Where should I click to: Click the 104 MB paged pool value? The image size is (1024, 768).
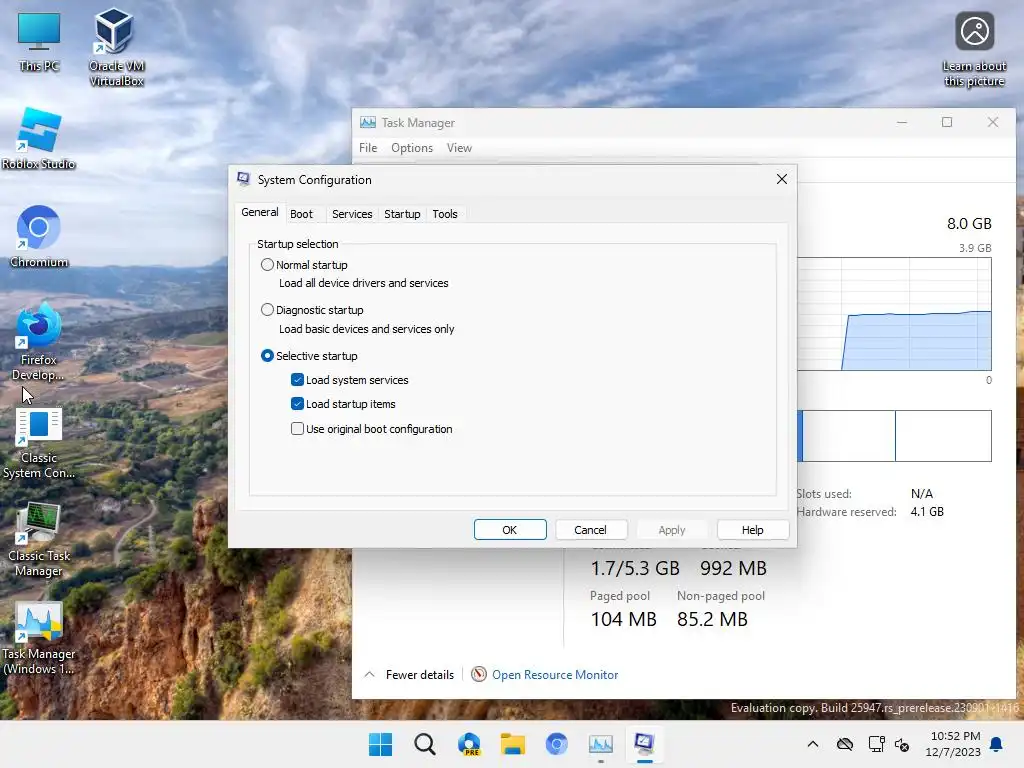(x=623, y=619)
